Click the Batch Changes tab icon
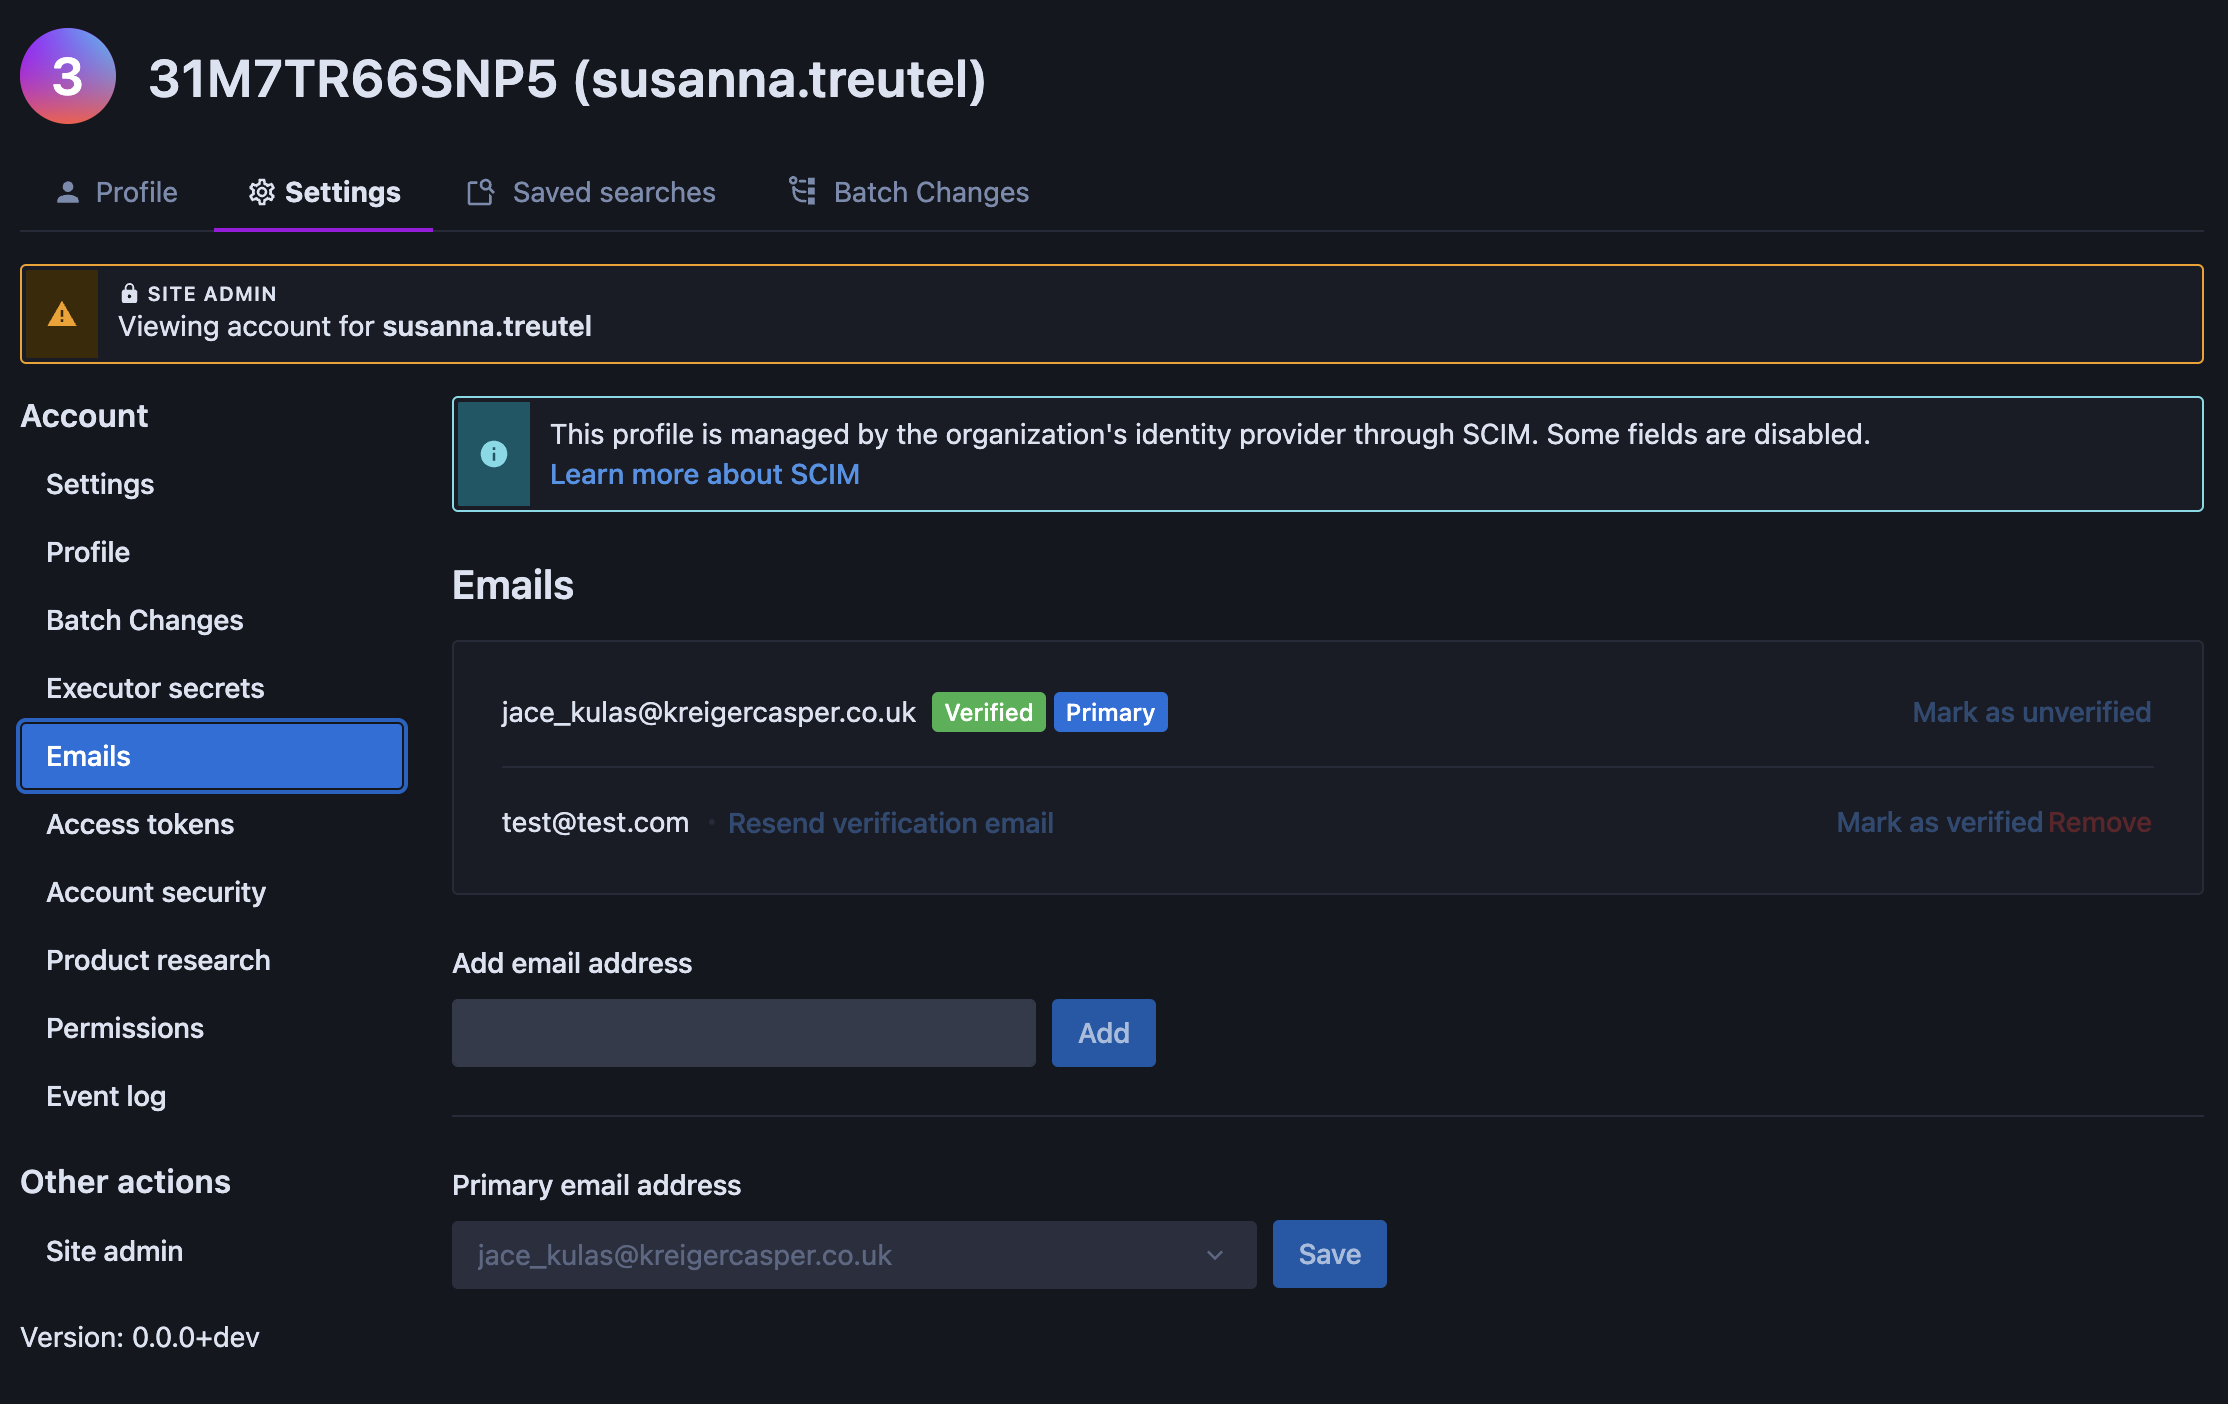2228x1404 pixels. pyautogui.click(x=802, y=190)
